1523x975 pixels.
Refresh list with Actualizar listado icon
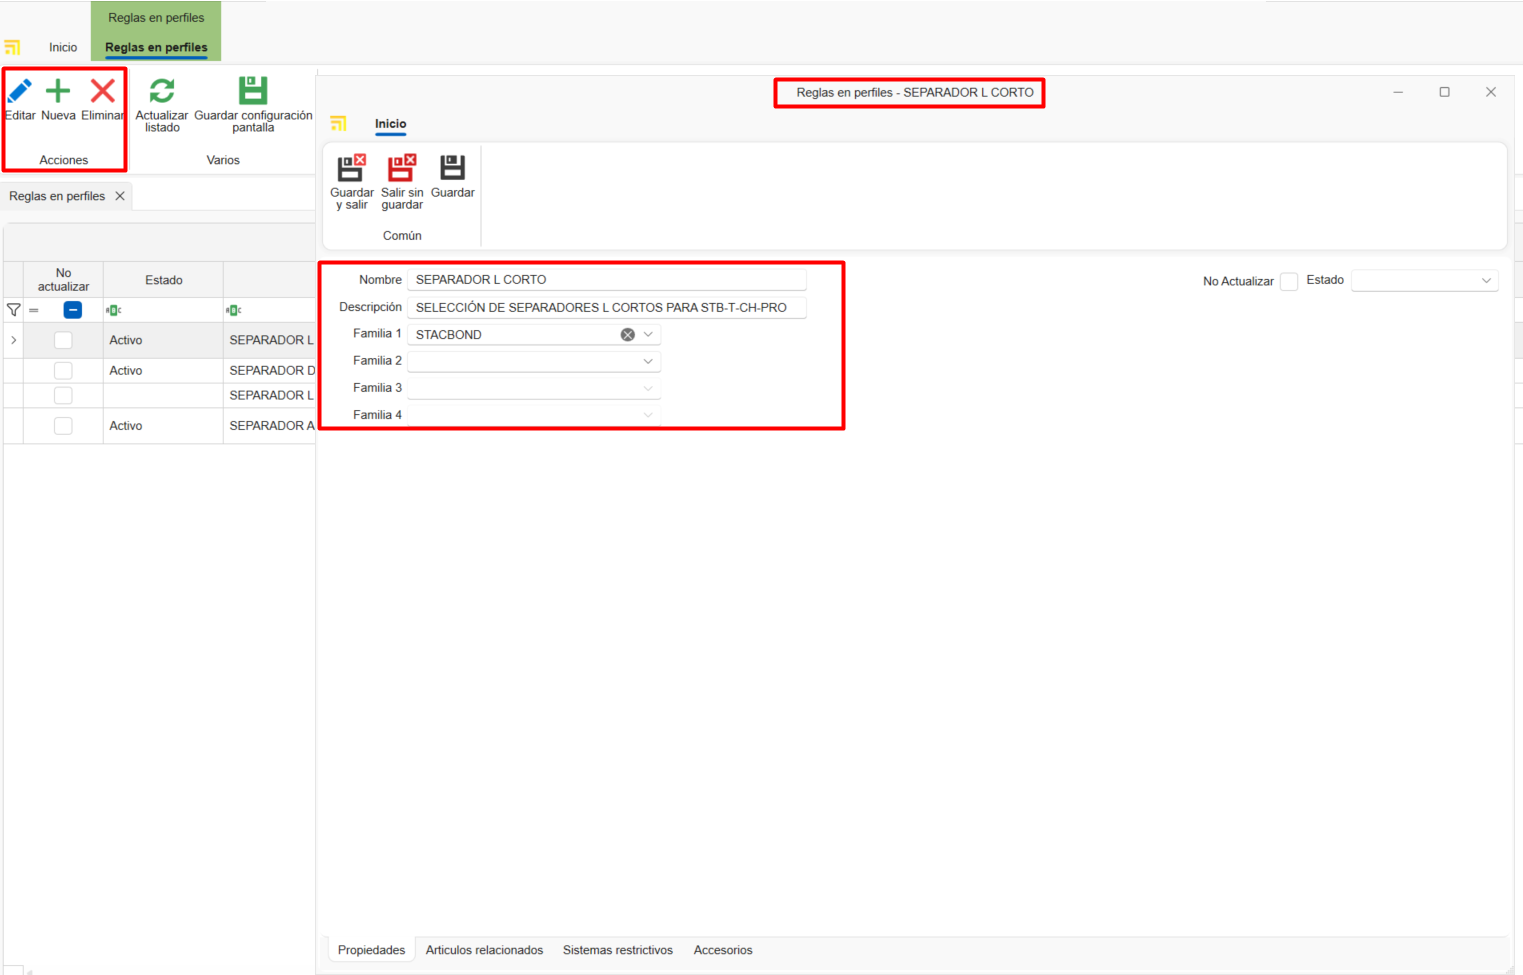point(162,92)
